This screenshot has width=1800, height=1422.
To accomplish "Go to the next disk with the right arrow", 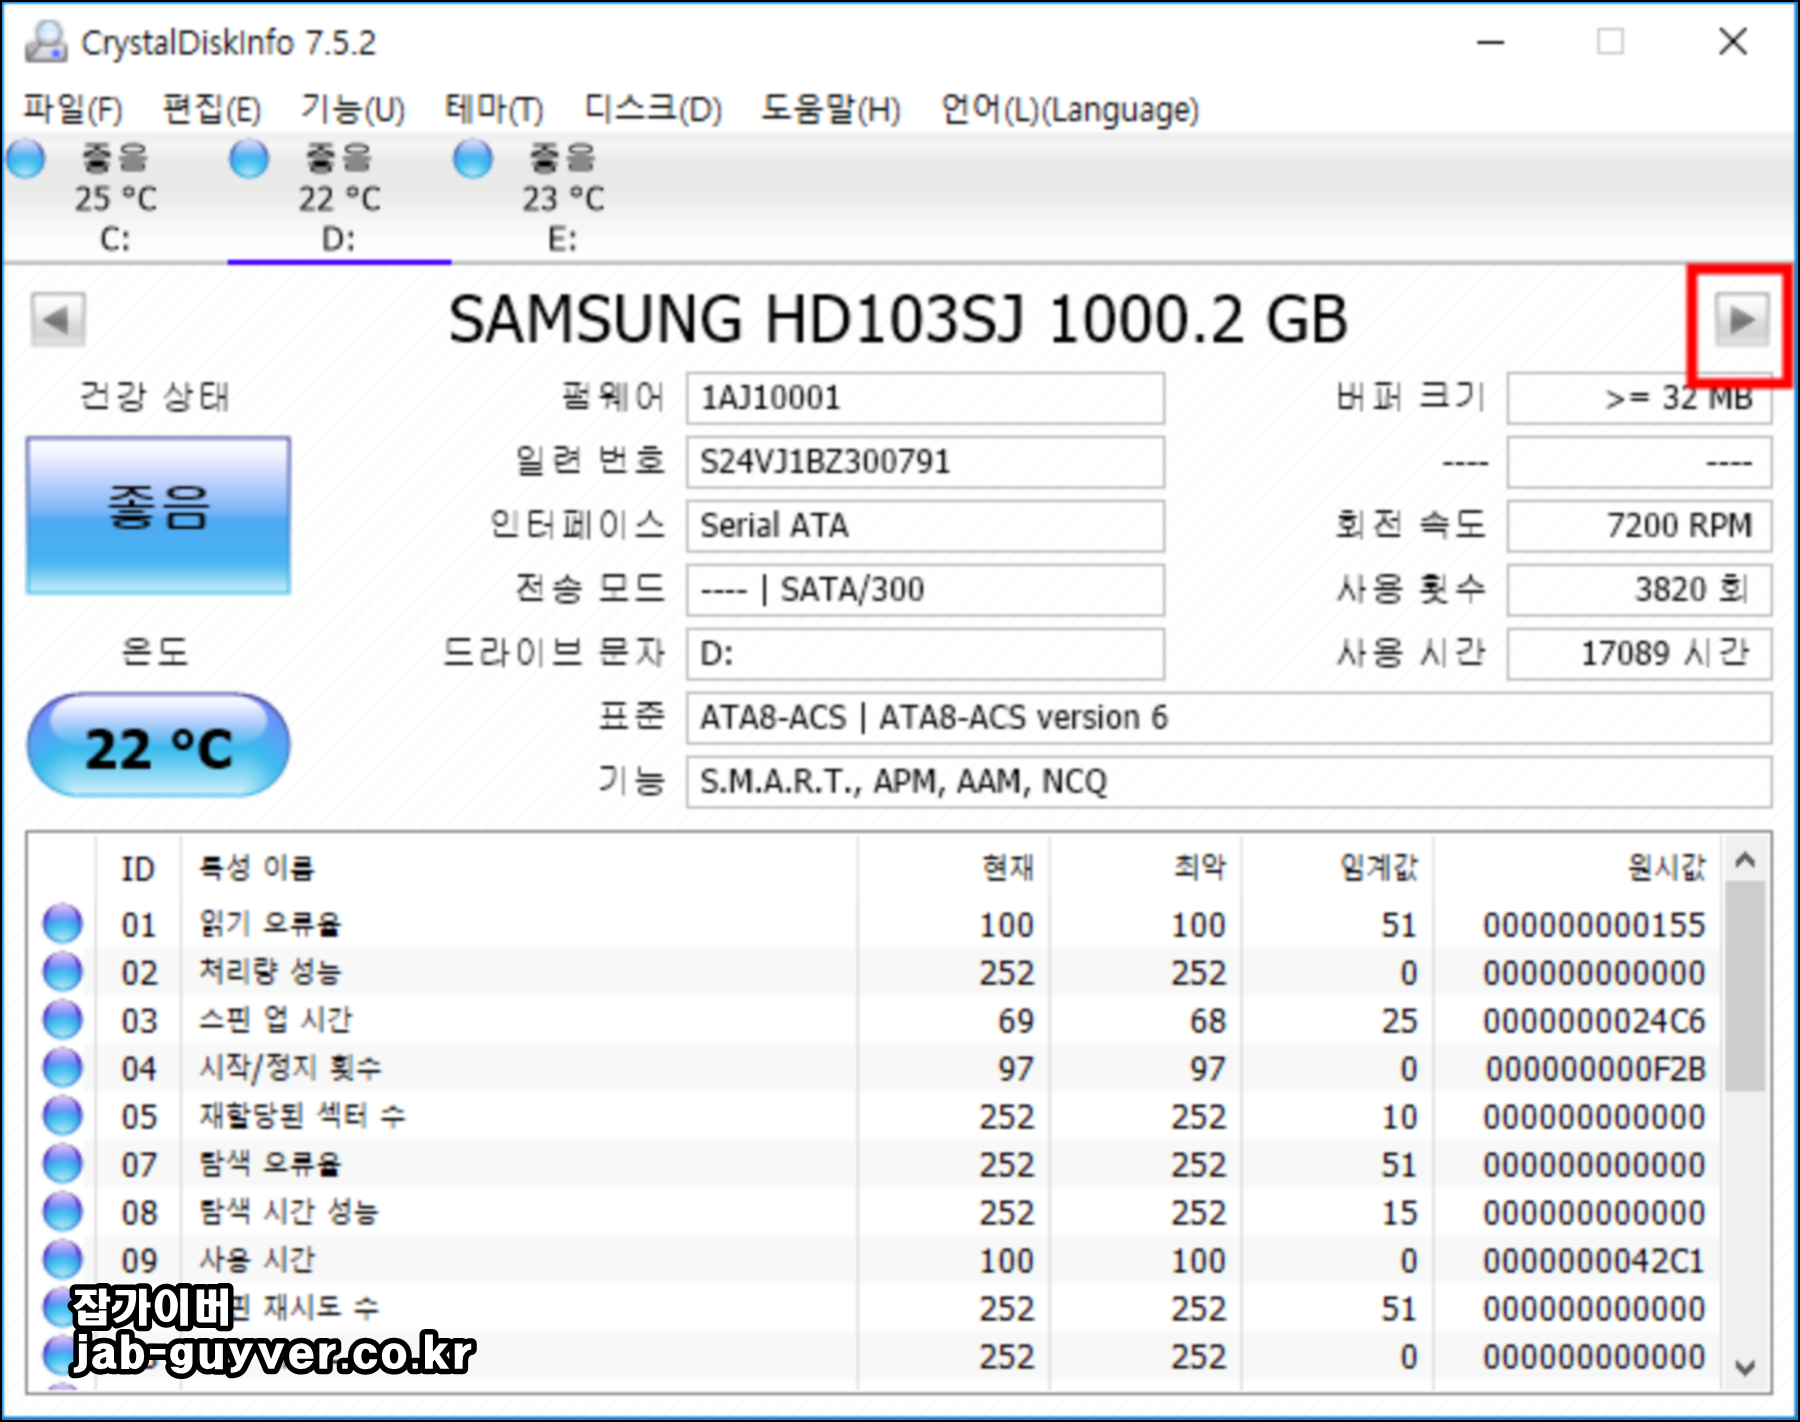I will click(1741, 320).
